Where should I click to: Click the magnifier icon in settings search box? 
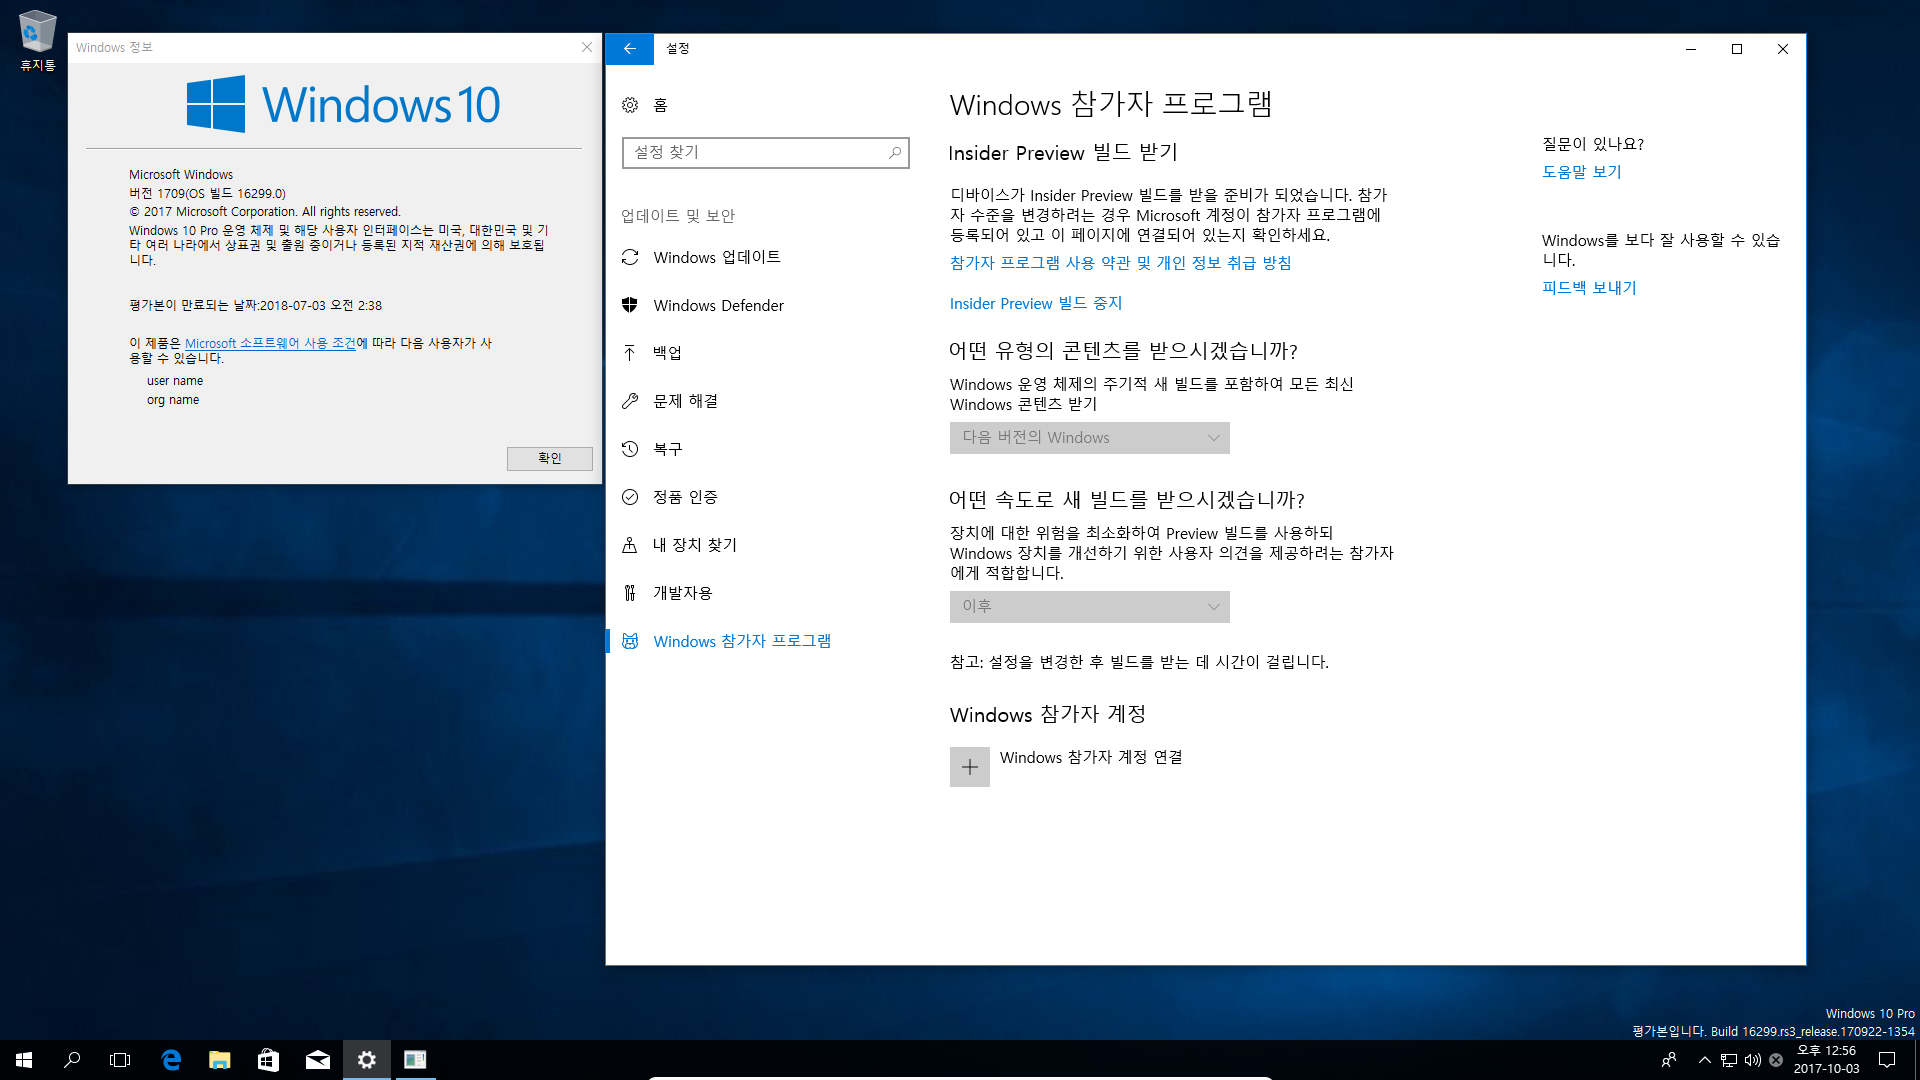[x=895, y=152]
